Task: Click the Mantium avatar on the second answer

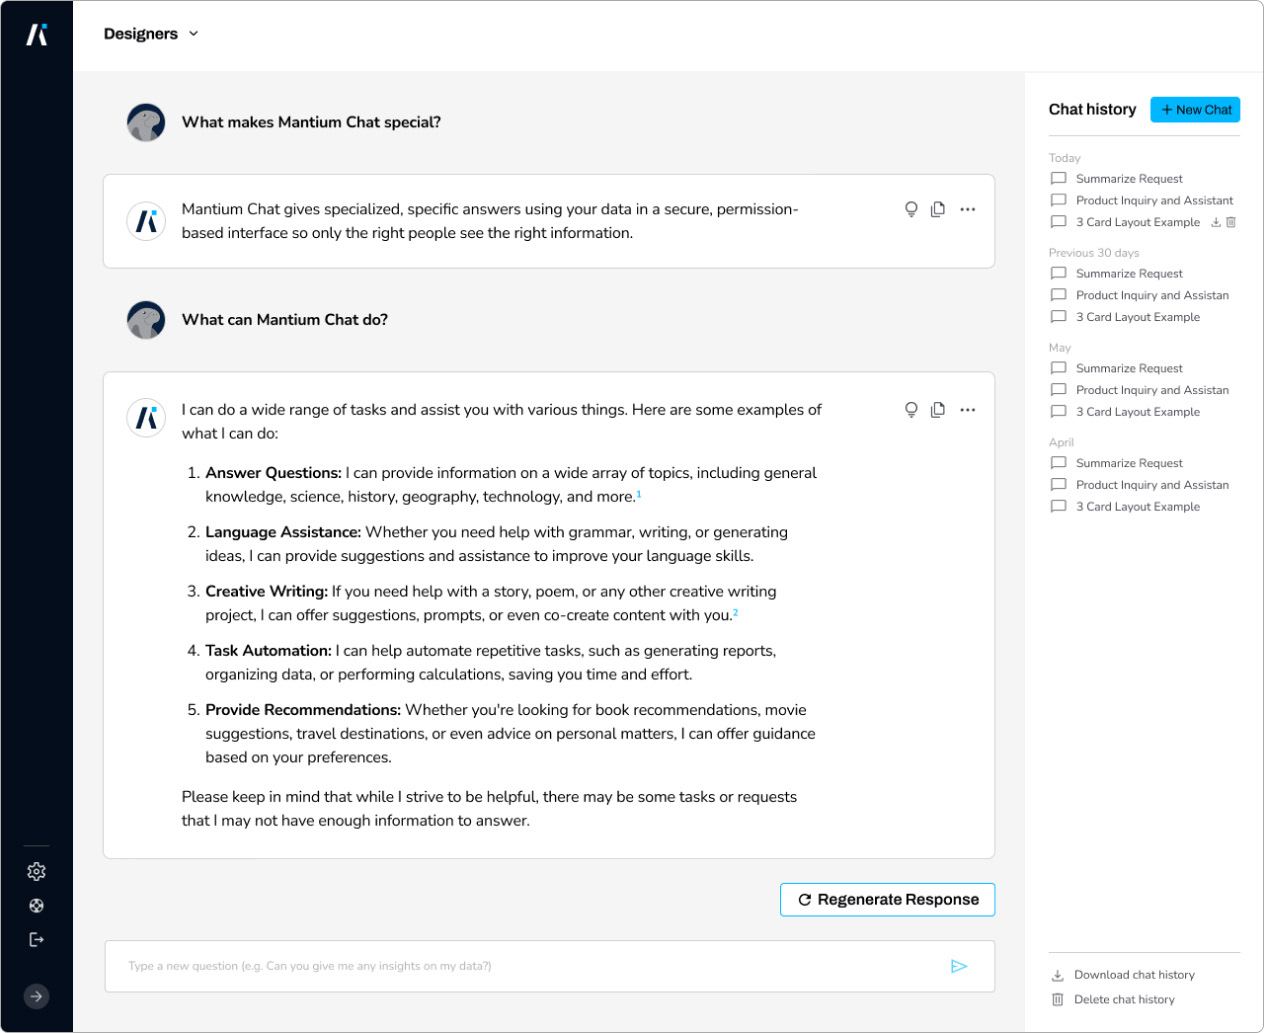Action: [146, 417]
